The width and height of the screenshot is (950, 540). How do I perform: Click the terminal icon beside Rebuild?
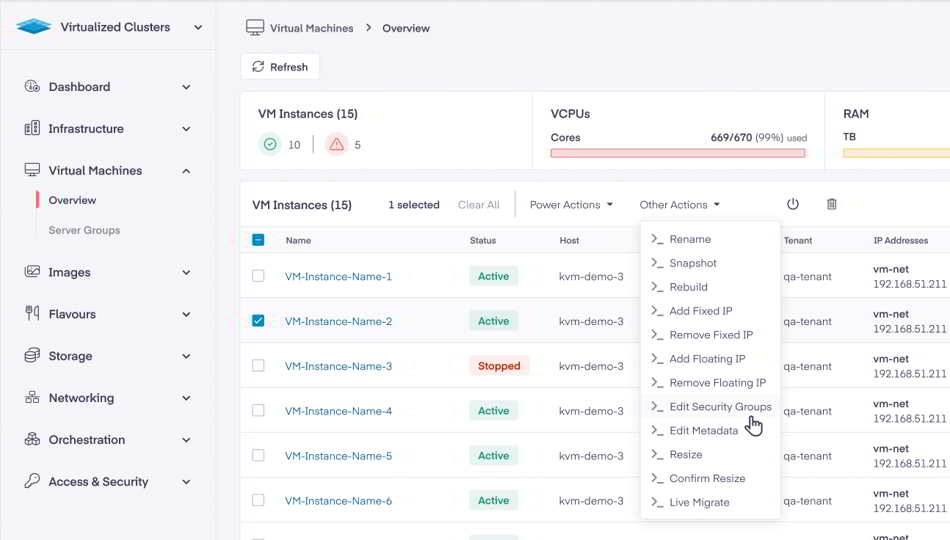657,287
